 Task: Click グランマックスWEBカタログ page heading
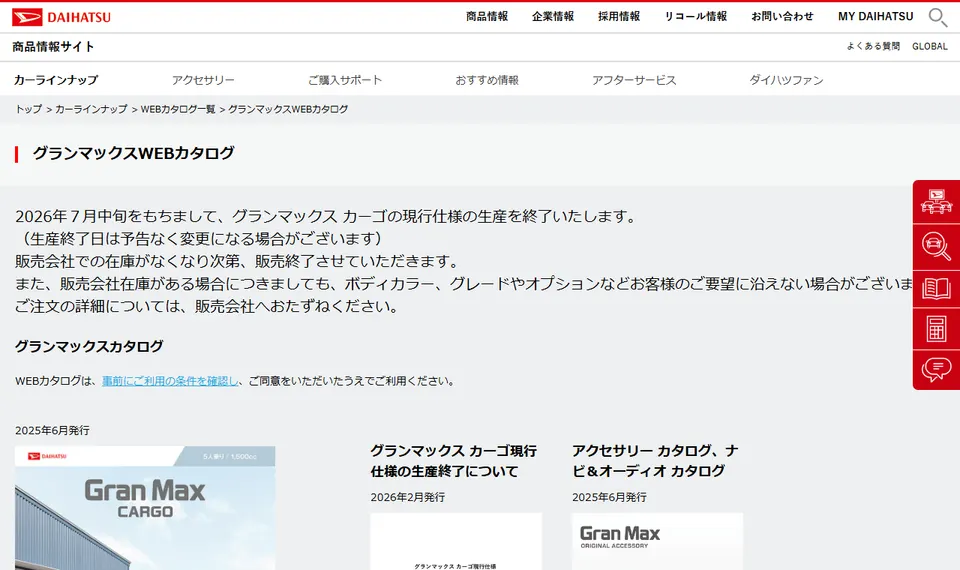click(133, 153)
